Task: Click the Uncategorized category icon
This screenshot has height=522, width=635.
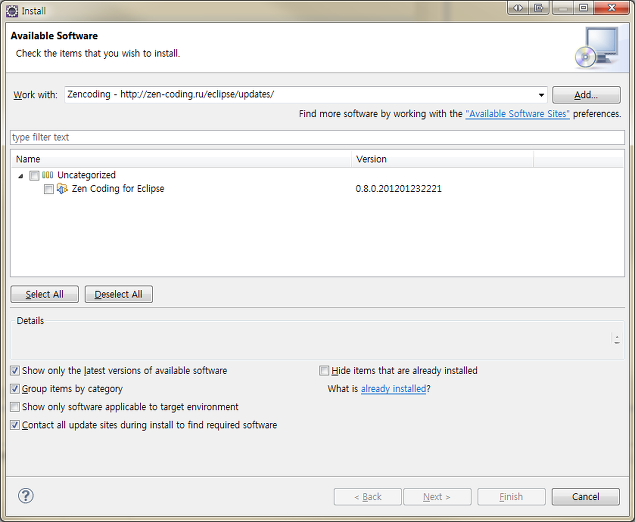Action: (x=47, y=175)
